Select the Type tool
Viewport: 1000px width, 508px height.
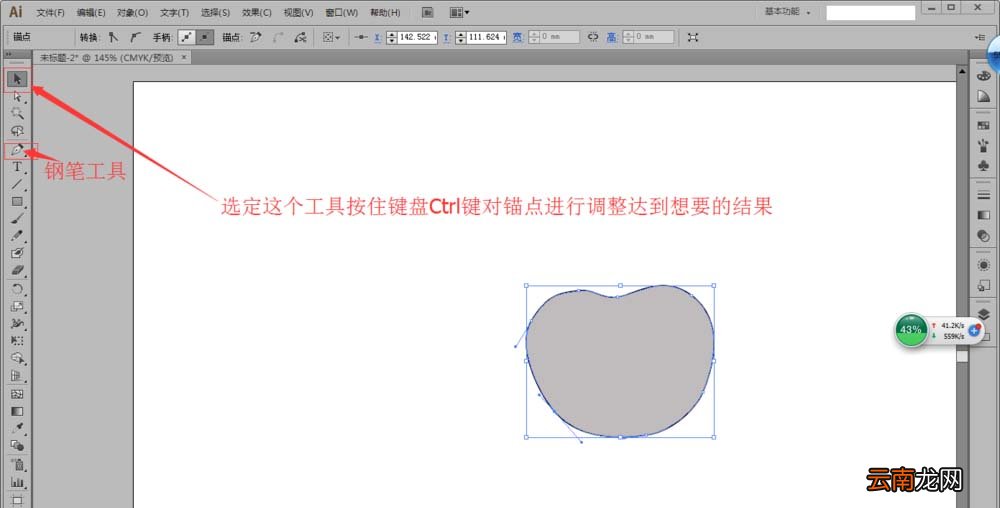click(x=17, y=167)
